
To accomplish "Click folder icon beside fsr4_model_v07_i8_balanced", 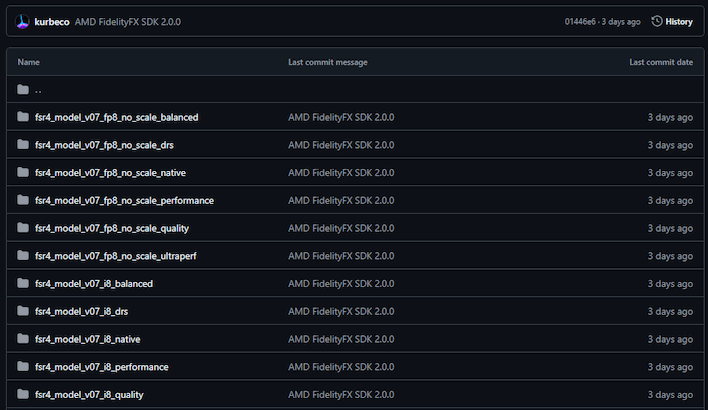I will (x=23, y=284).
